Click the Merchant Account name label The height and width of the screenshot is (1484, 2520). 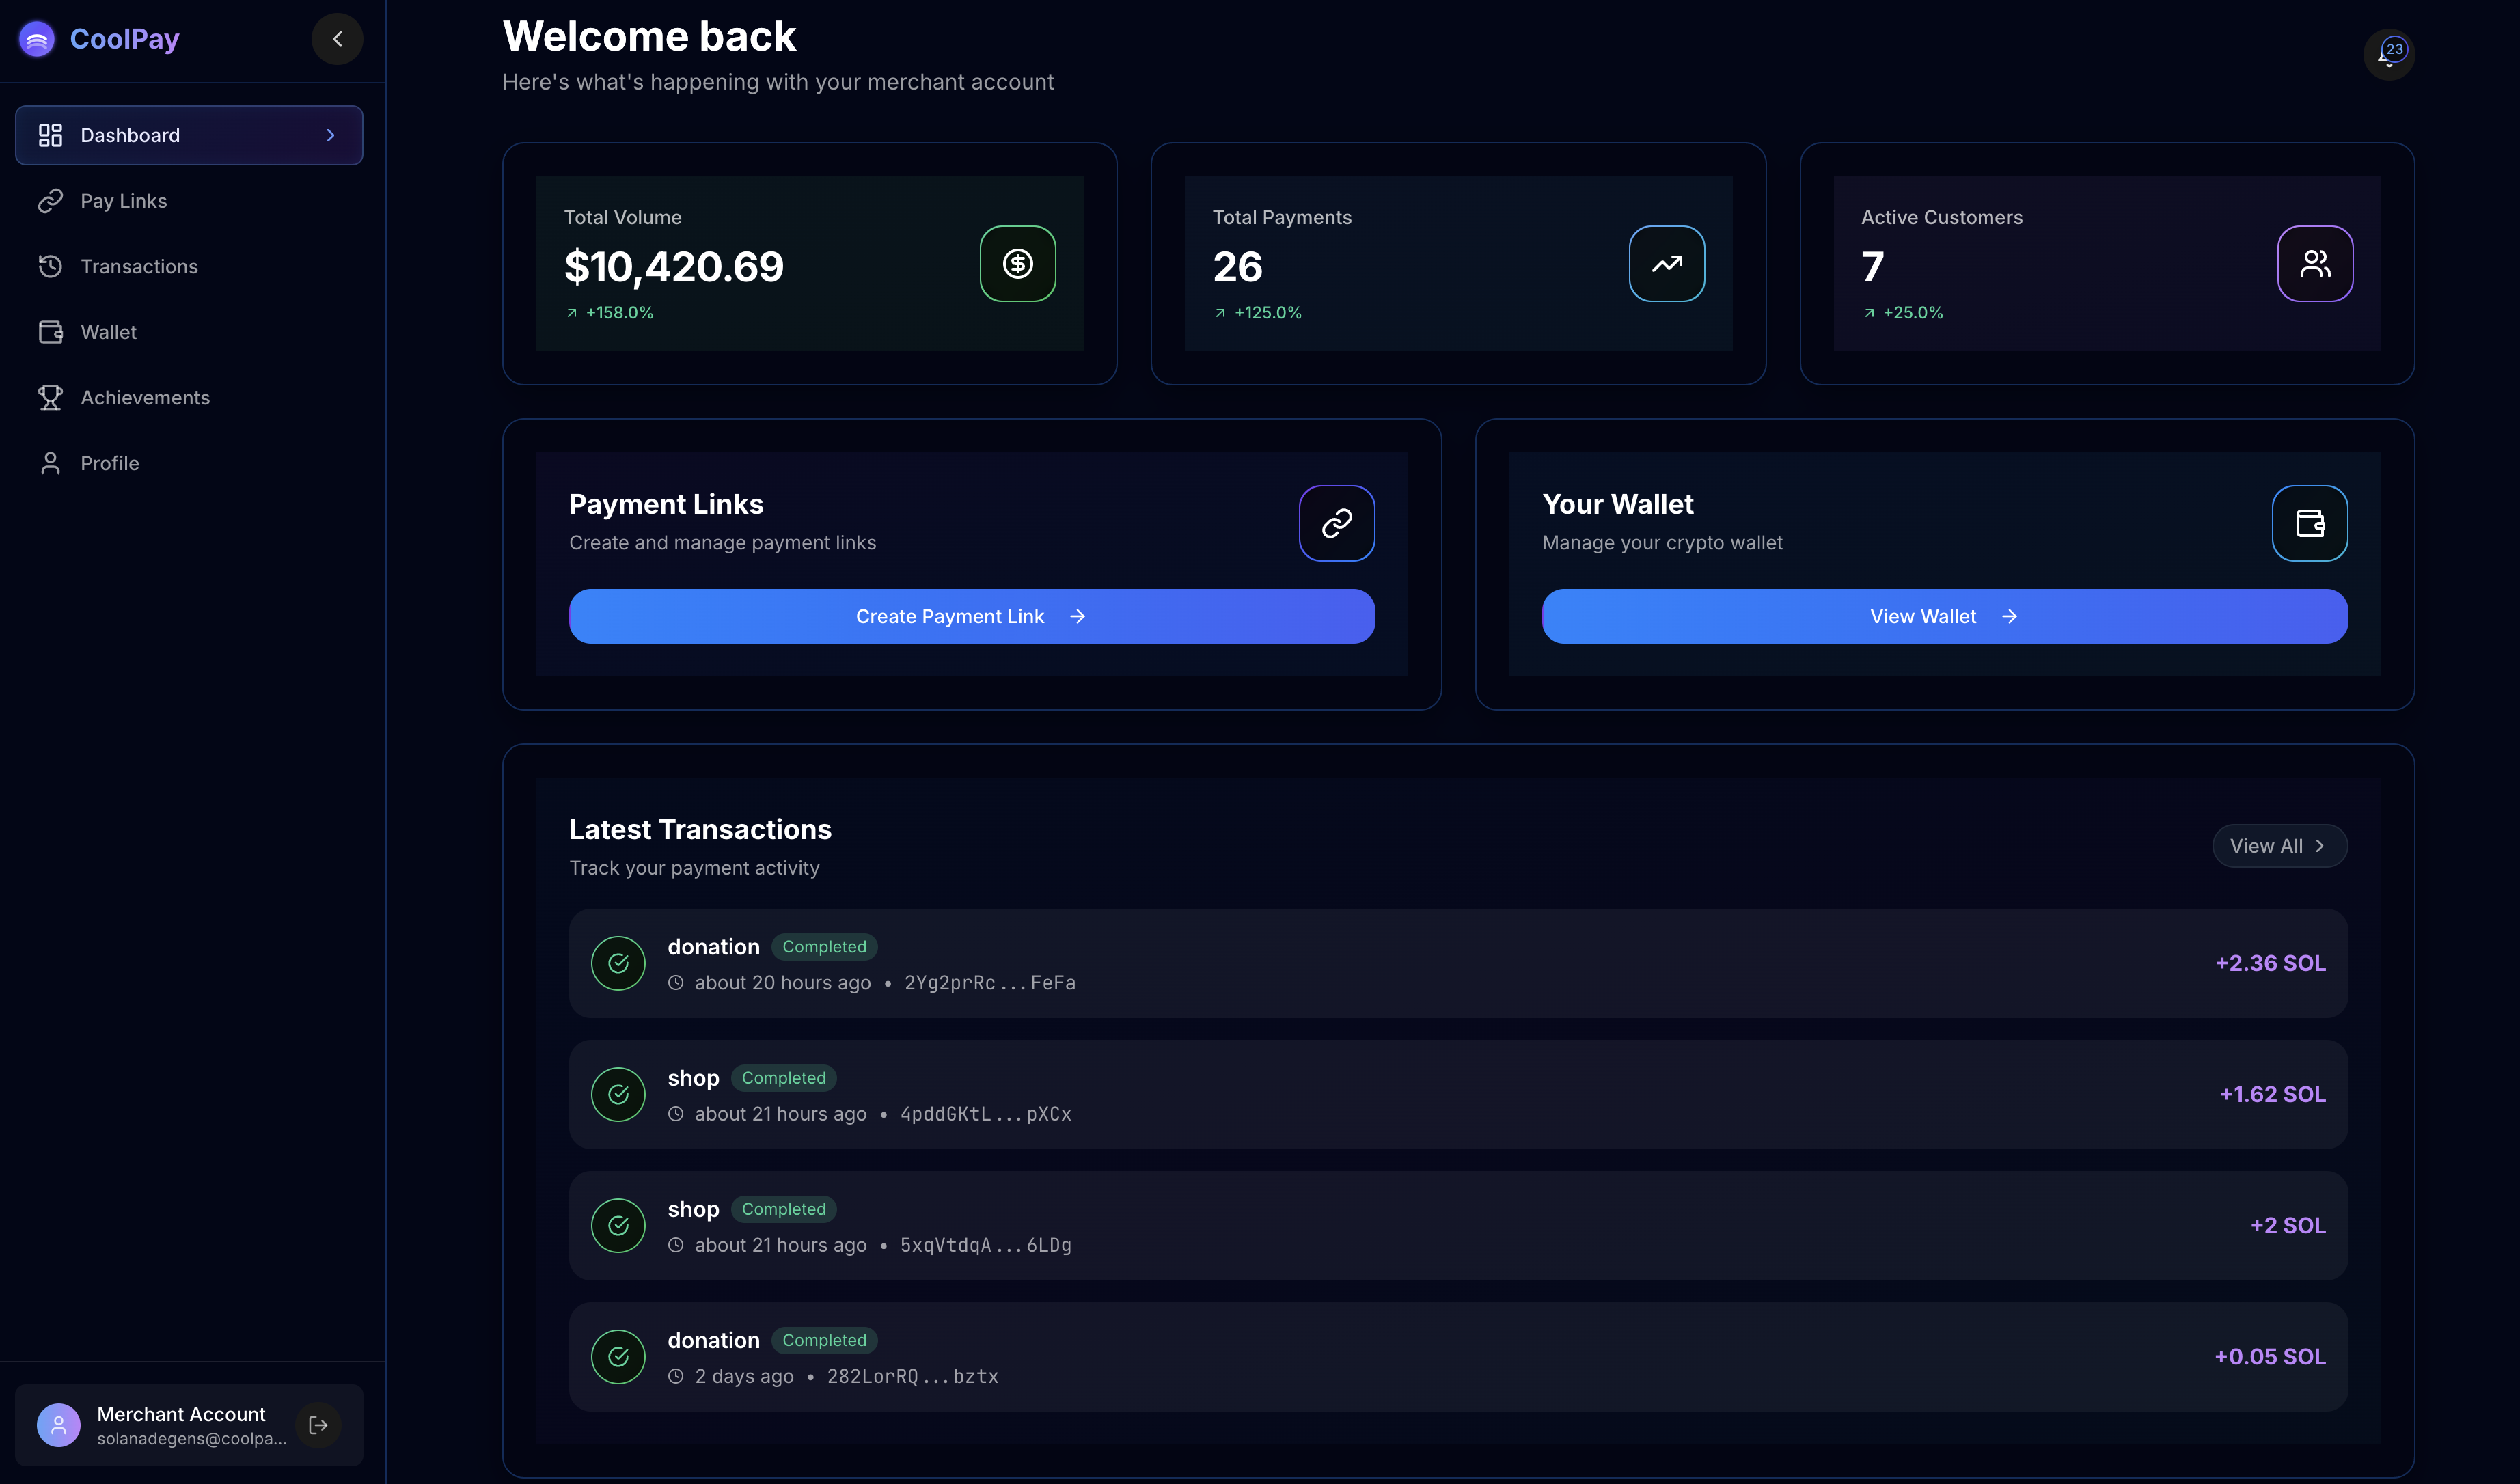pos(181,1414)
